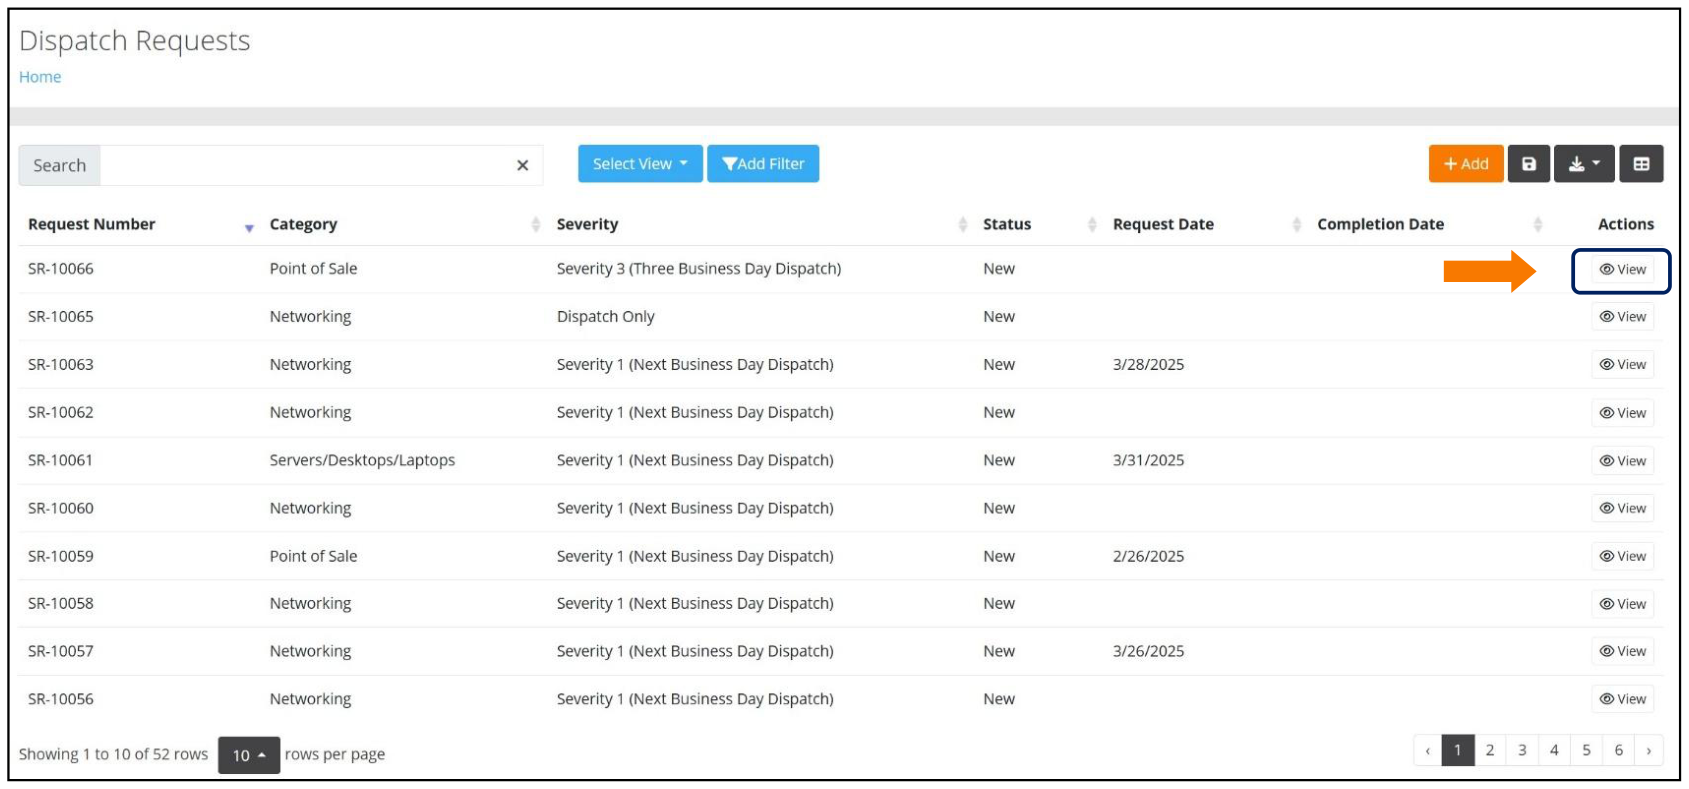
Task: View request SR-10059
Action: click(1622, 556)
